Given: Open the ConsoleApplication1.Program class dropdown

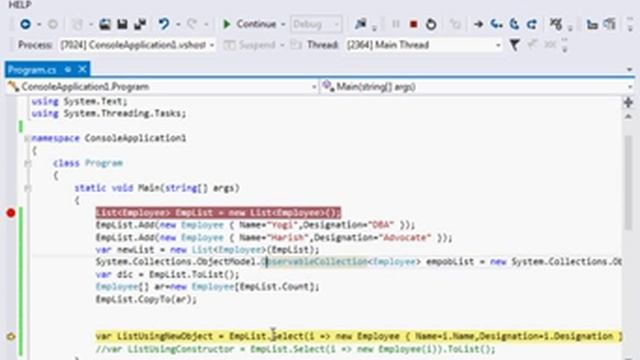Looking at the screenshot, I should [x=162, y=87].
